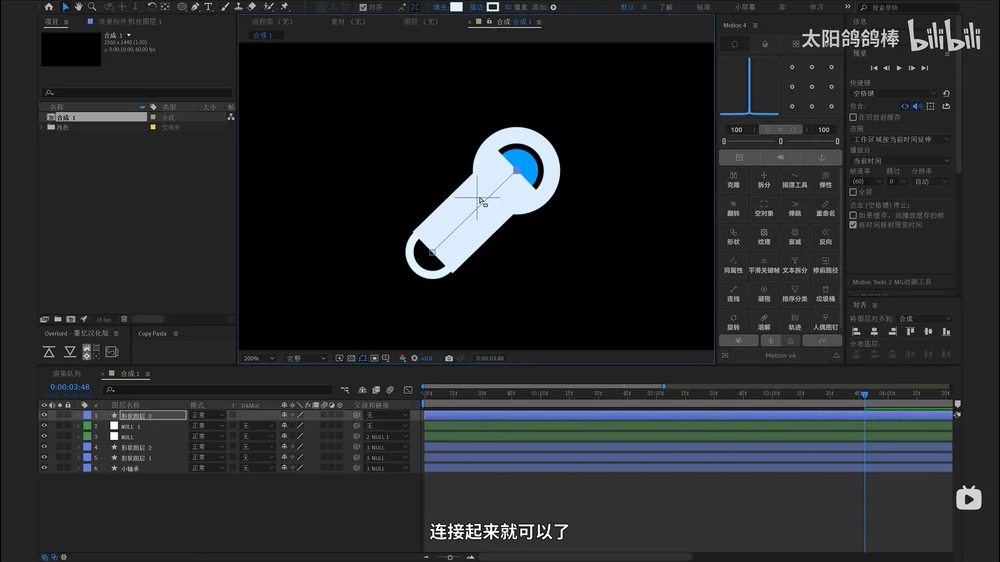1000x562 pixels.
Task: Expand layer 1 properties triangle
Action: click(78, 416)
